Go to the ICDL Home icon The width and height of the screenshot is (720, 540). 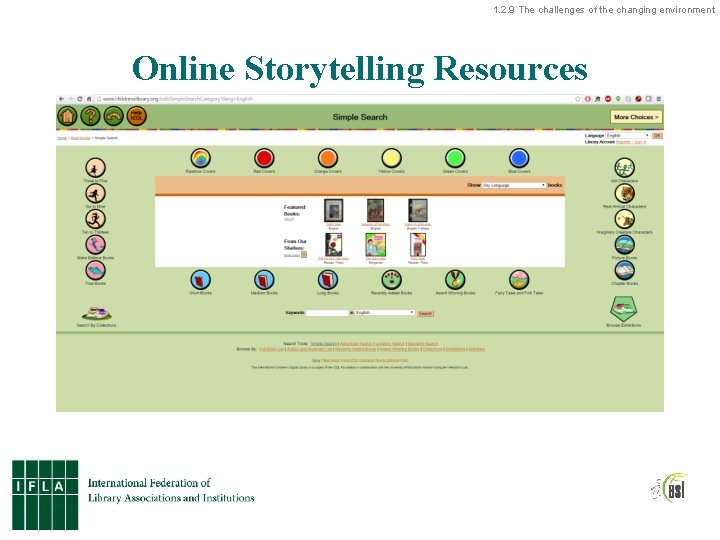pos(67,116)
